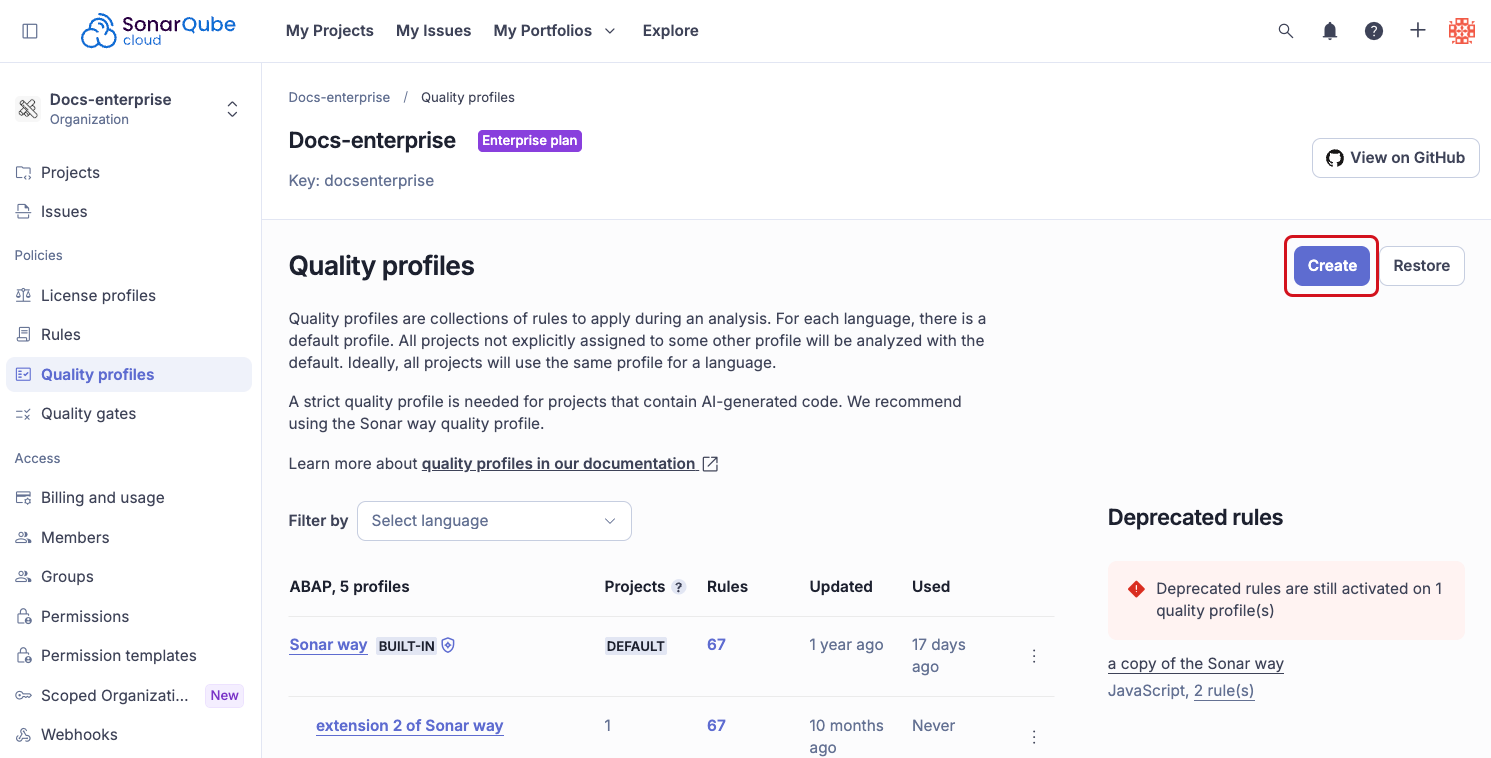Click rules count 67 for Sonar way
The height and width of the screenshot is (758, 1491).
tap(716, 645)
